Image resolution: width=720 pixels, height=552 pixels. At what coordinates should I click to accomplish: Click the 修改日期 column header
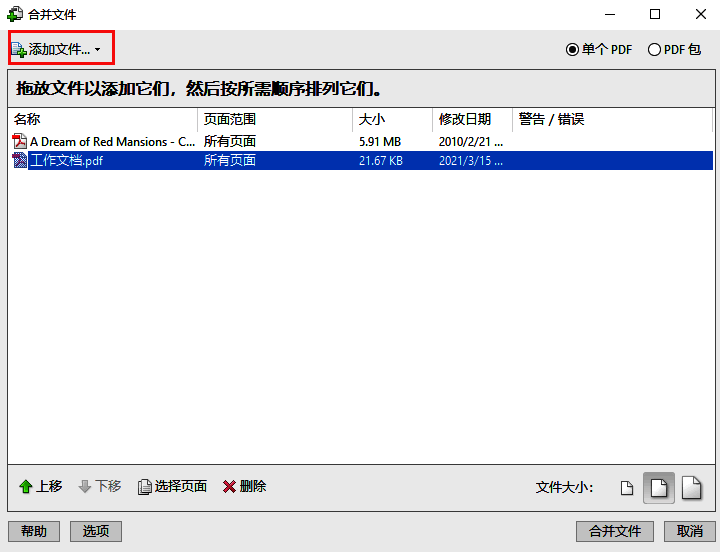point(472,119)
